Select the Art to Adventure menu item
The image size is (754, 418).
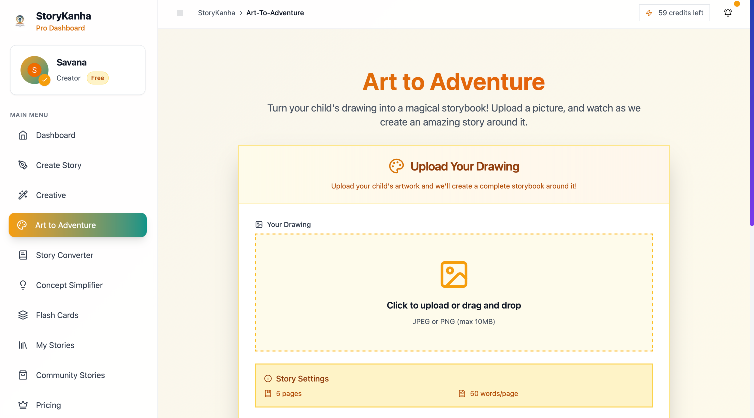pyautogui.click(x=78, y=225)
